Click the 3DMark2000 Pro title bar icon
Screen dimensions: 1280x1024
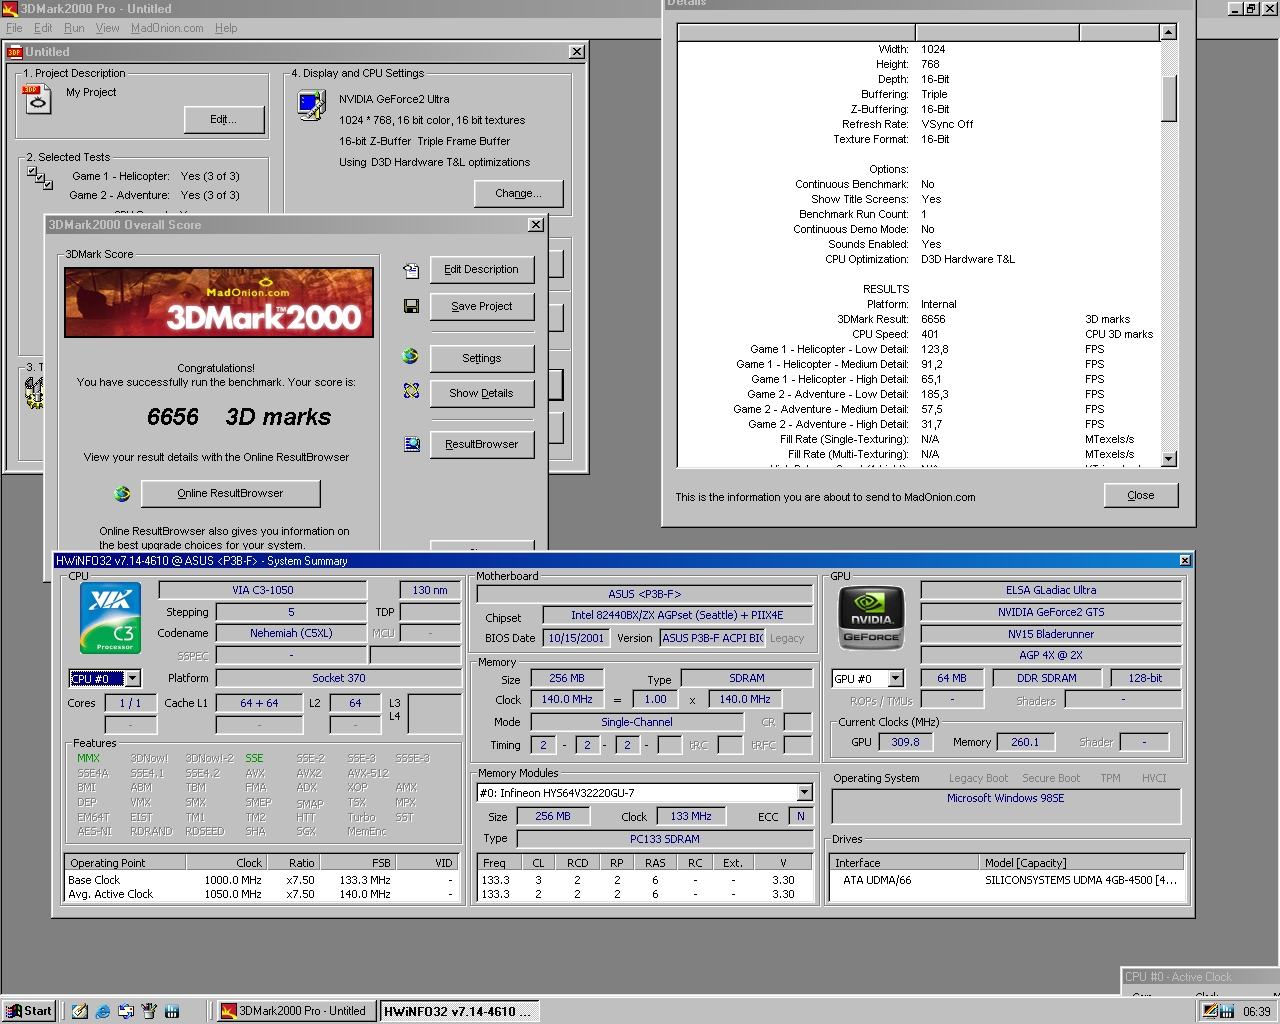click(x=10, y=8)
